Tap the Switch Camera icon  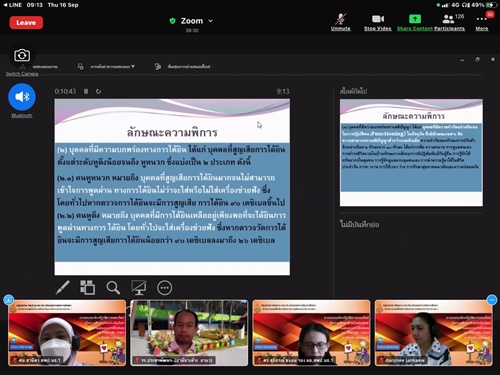point(22,55)
